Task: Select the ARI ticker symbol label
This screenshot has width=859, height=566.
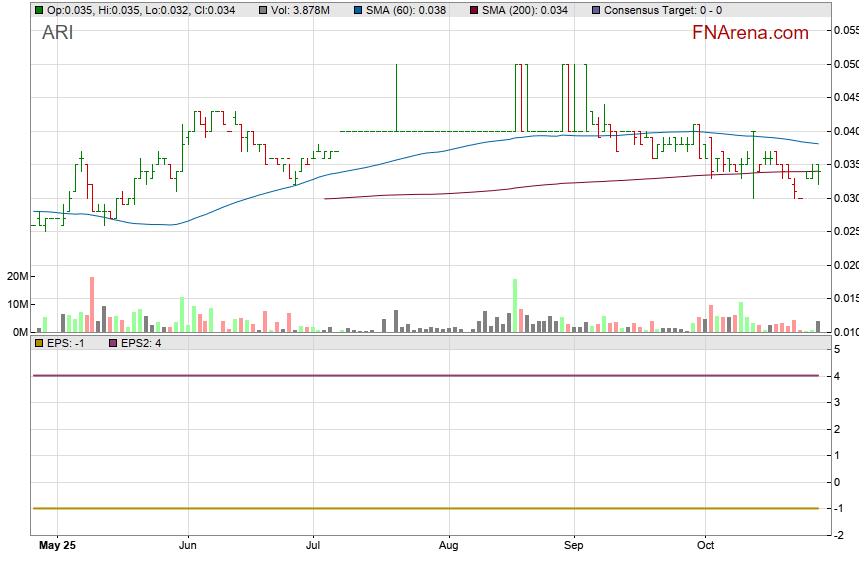Action: click(x=57, y=32)
